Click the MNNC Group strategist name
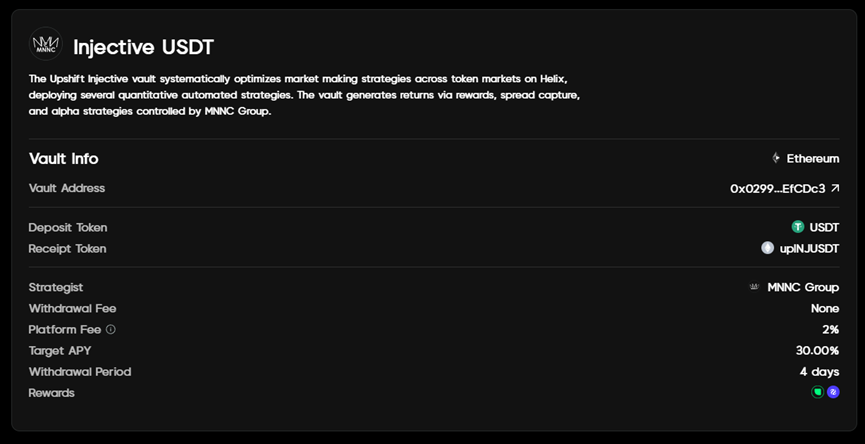The image size is (865, 444). (x=803, y=287)
